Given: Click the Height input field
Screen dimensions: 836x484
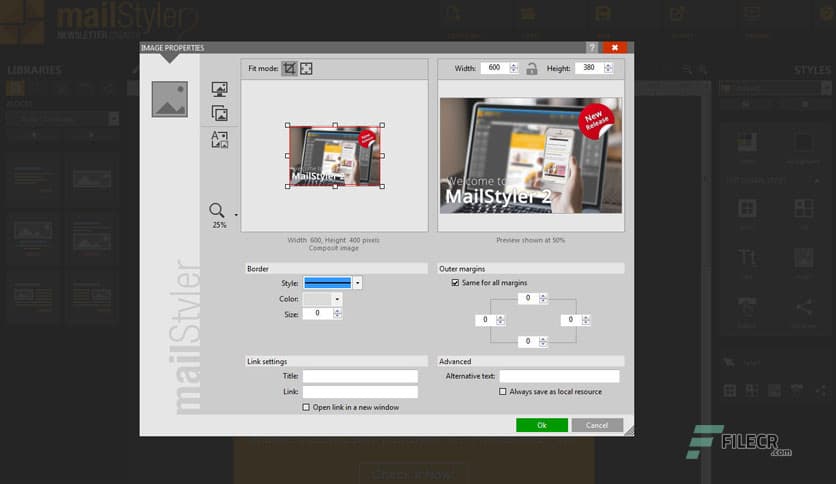Looking at the screenshot, I should [x=589, y=68].
